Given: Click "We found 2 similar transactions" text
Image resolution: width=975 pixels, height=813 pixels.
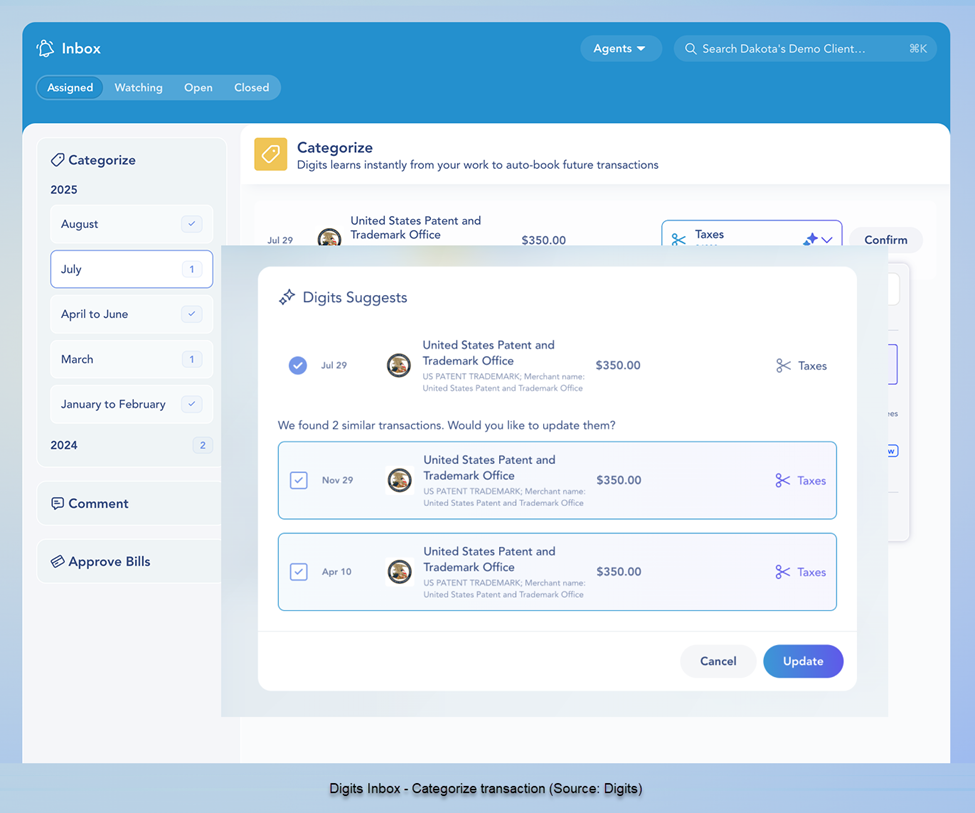Looking at the screenshot, I should (x=361, y=425).
